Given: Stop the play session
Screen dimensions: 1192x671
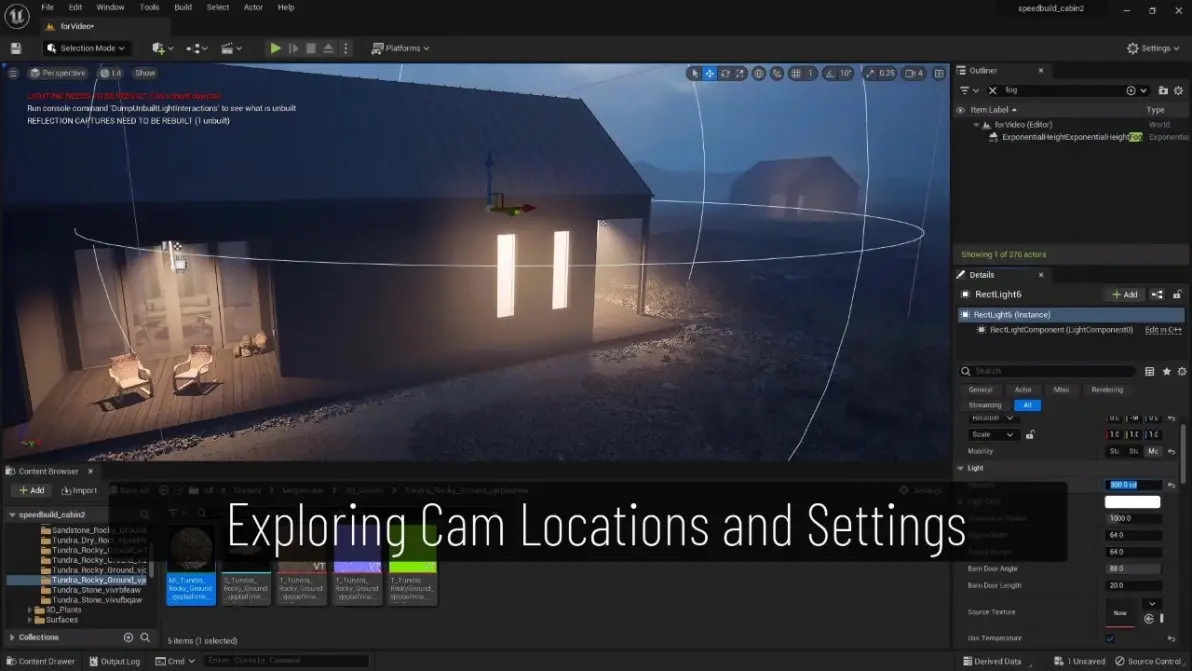Looking at the screenshot, I should 311,48.
